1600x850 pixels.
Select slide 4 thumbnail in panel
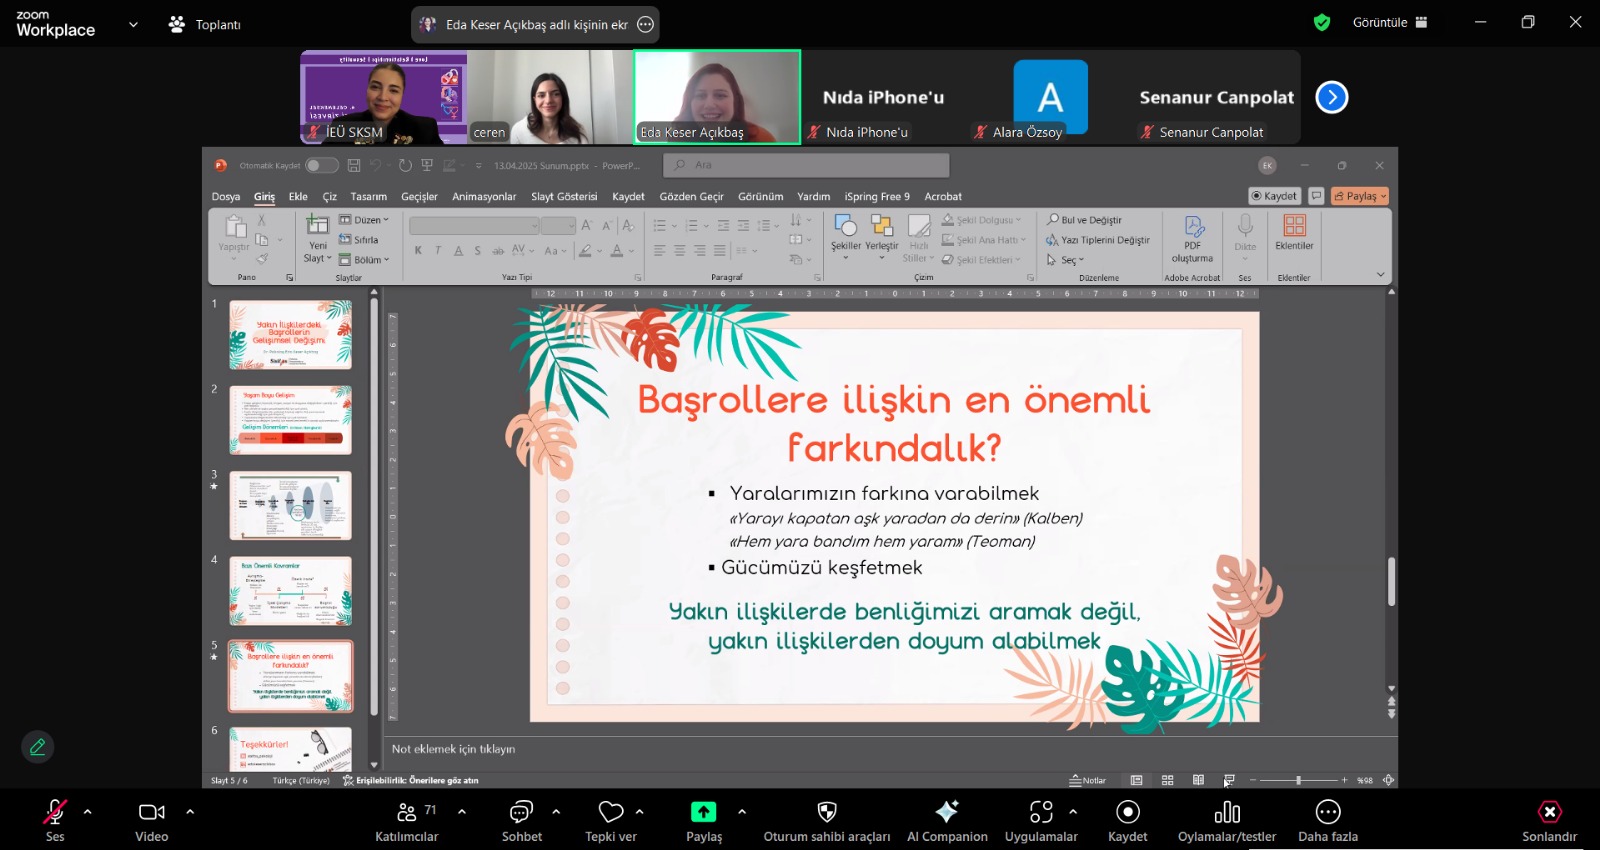(x=290, y=591)
